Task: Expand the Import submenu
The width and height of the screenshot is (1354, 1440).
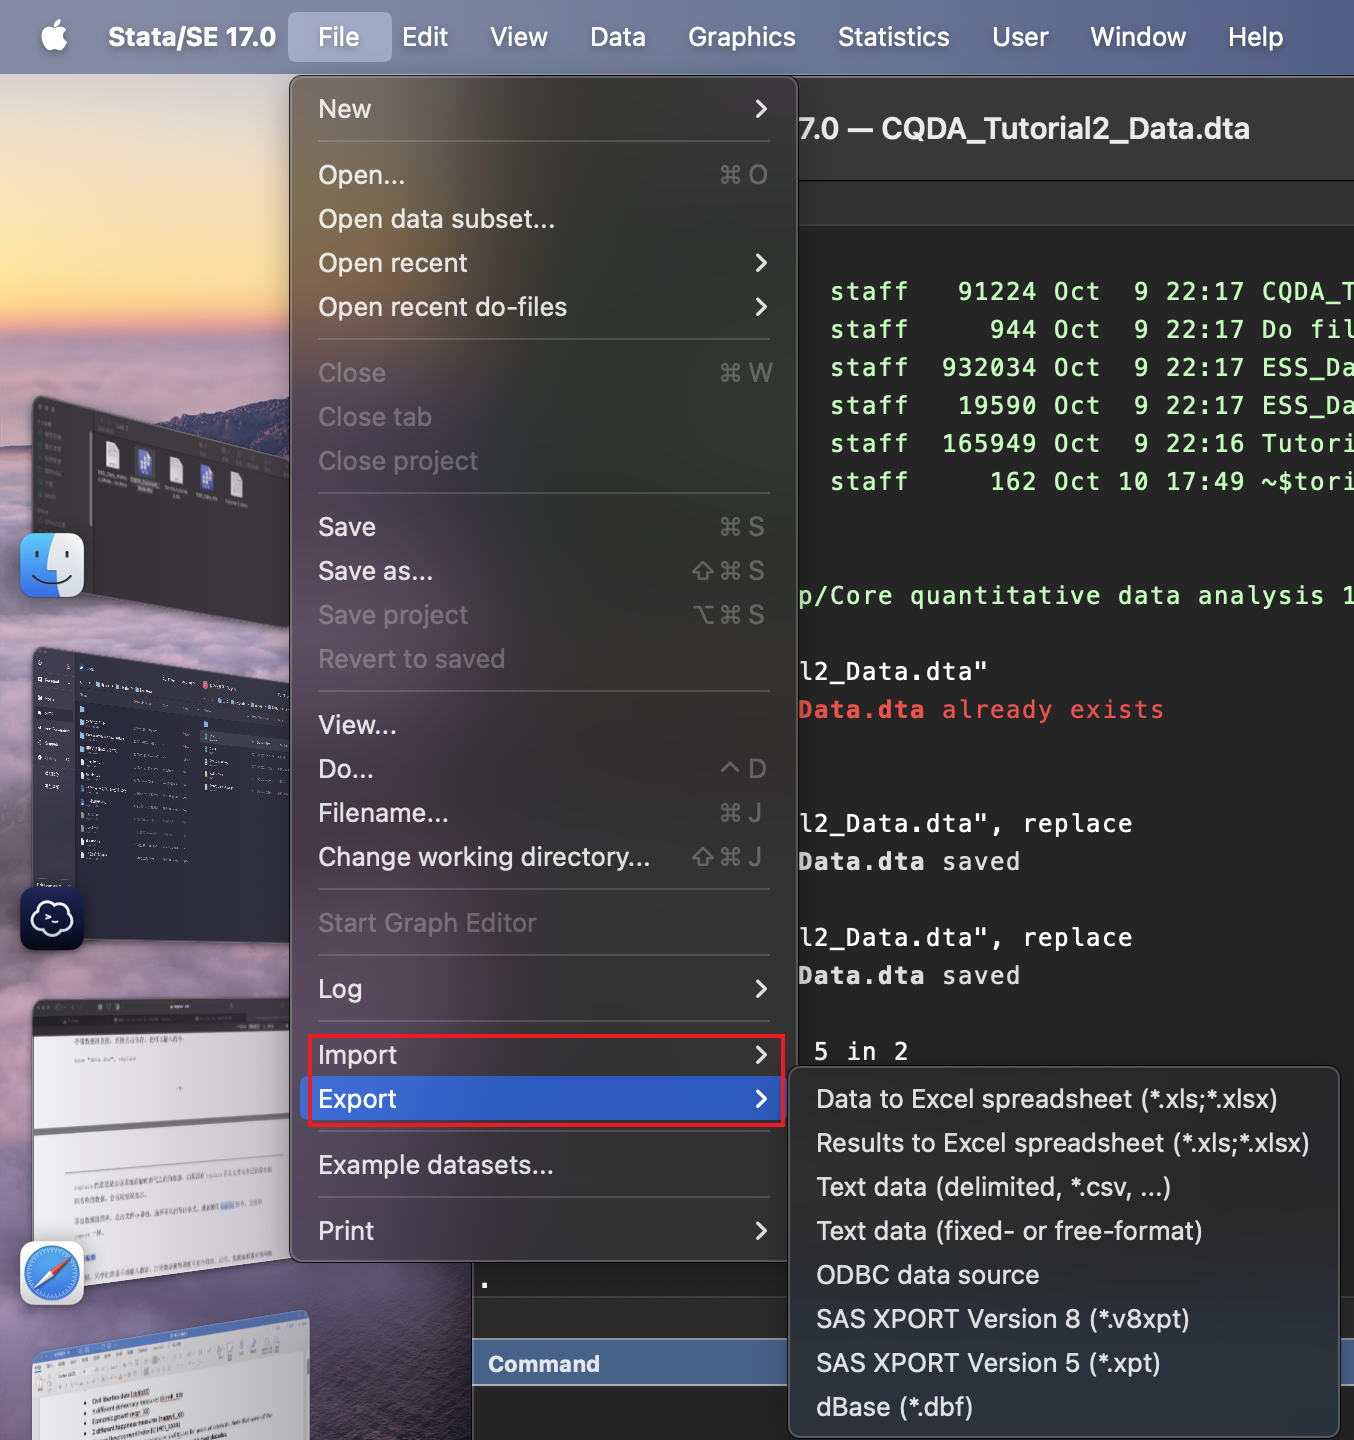Action: (543, 1055)
